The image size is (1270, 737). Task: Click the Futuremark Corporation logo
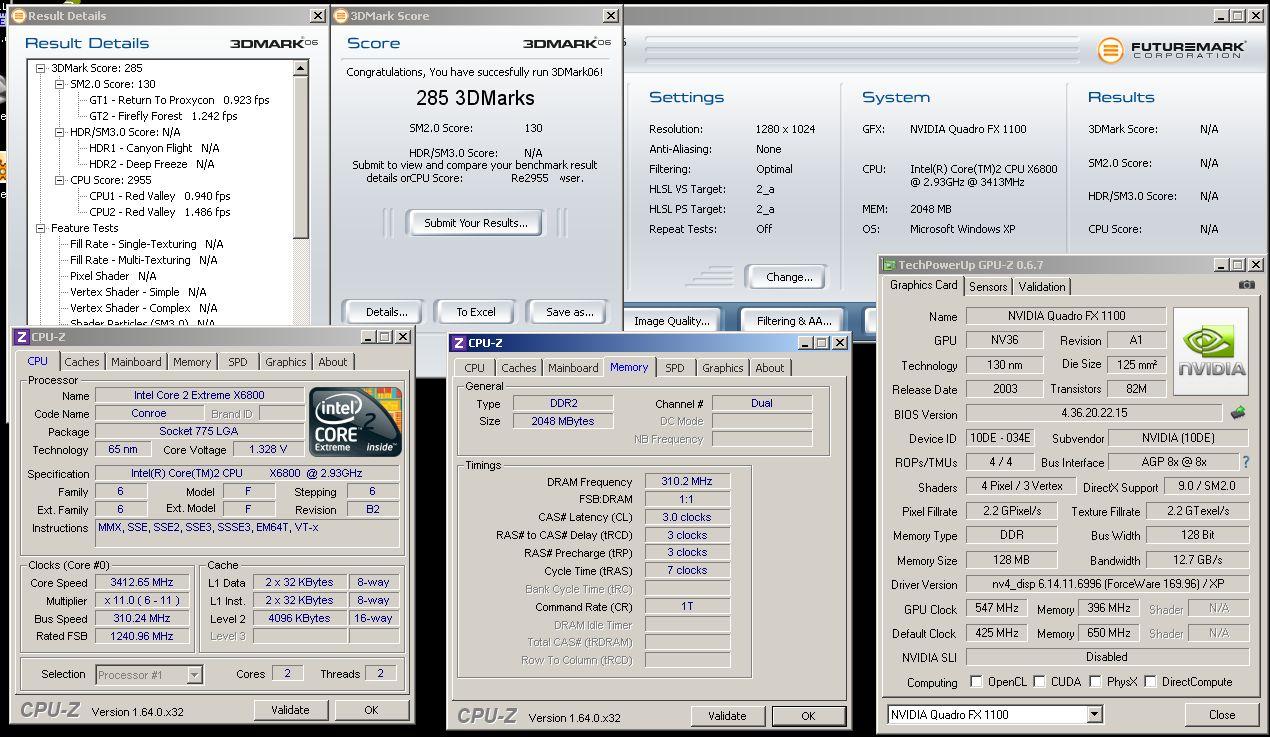1171,50
